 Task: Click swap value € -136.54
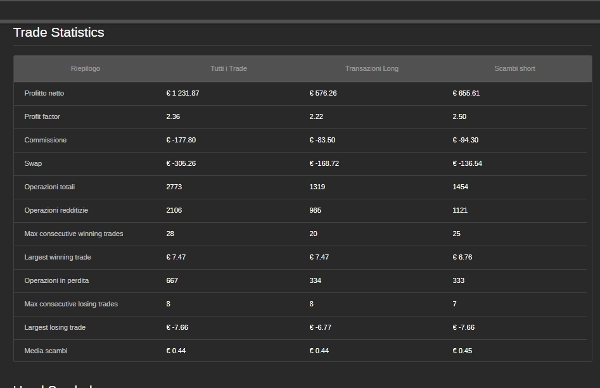pyautogui.click(x=467, y=163)
